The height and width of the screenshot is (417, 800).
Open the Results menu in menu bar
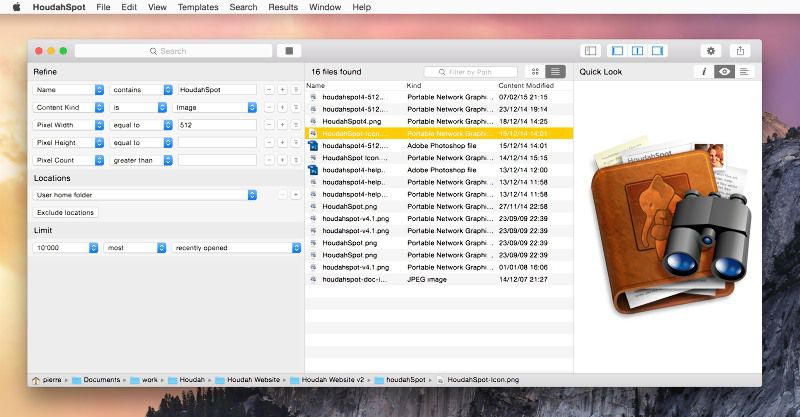point(283,7)
